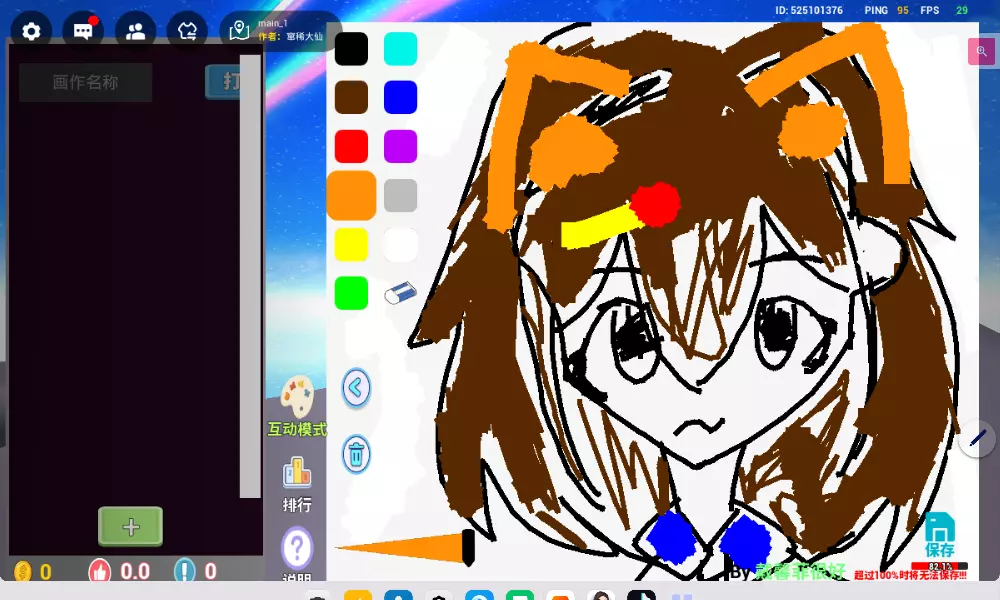1000x600 pixels.
Task: Pick the gray color swatch
Action: click(x=401, y=195)
